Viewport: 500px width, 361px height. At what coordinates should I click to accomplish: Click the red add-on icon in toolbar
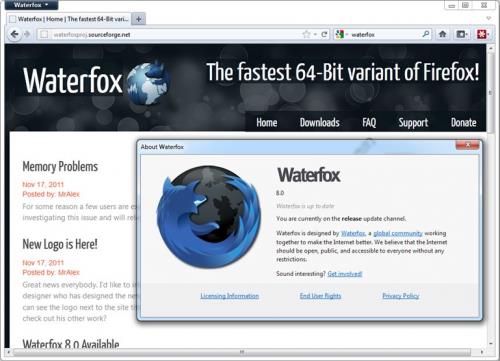[x=482, y=34]
